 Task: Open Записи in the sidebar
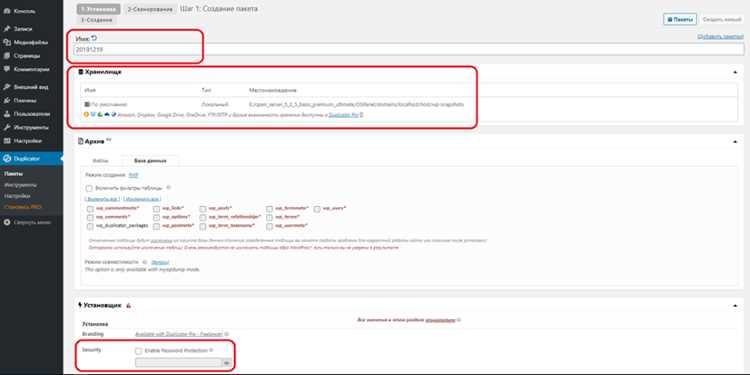[x=23, y=29]
